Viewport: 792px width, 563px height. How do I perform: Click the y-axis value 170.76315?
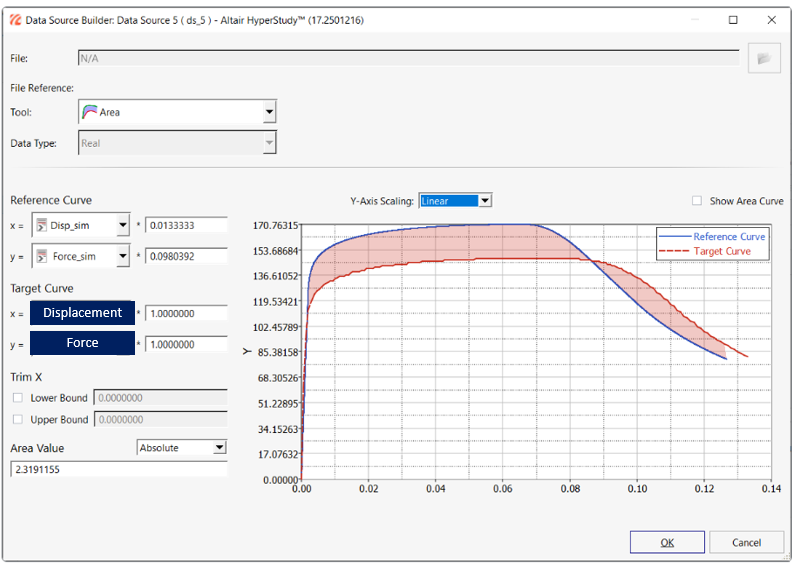(x=276, y=225)
